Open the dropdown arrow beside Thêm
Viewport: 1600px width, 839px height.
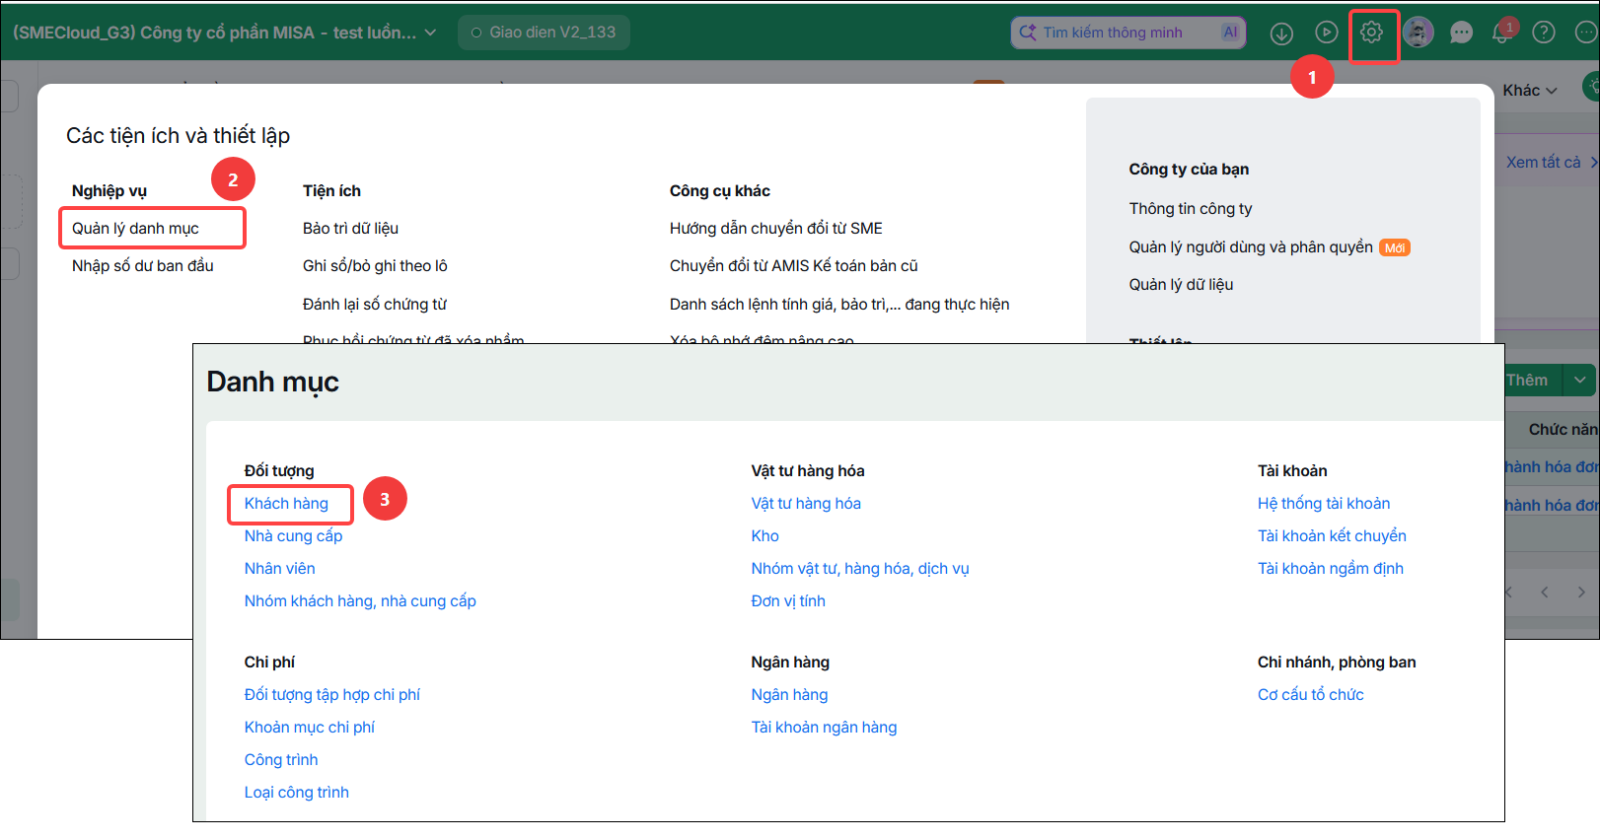[x=1580, y=380]
